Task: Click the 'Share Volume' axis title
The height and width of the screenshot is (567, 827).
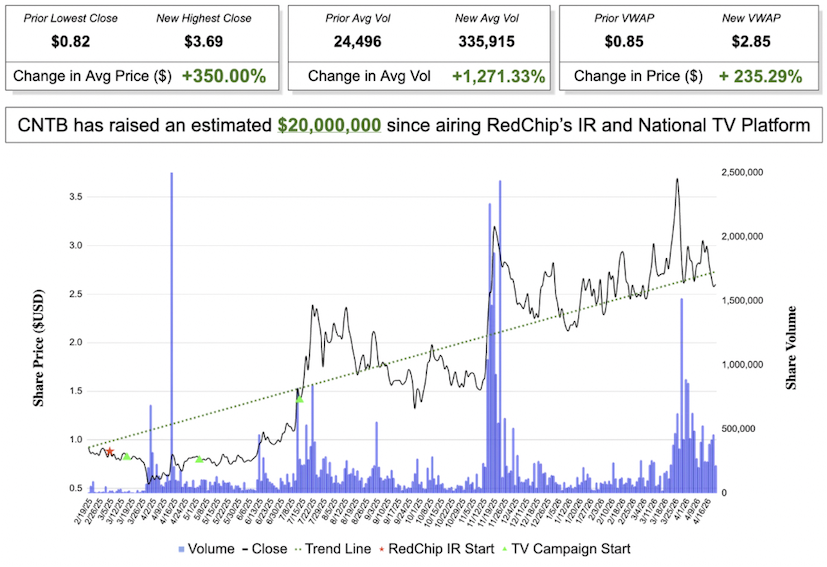Action: [791, 348]
